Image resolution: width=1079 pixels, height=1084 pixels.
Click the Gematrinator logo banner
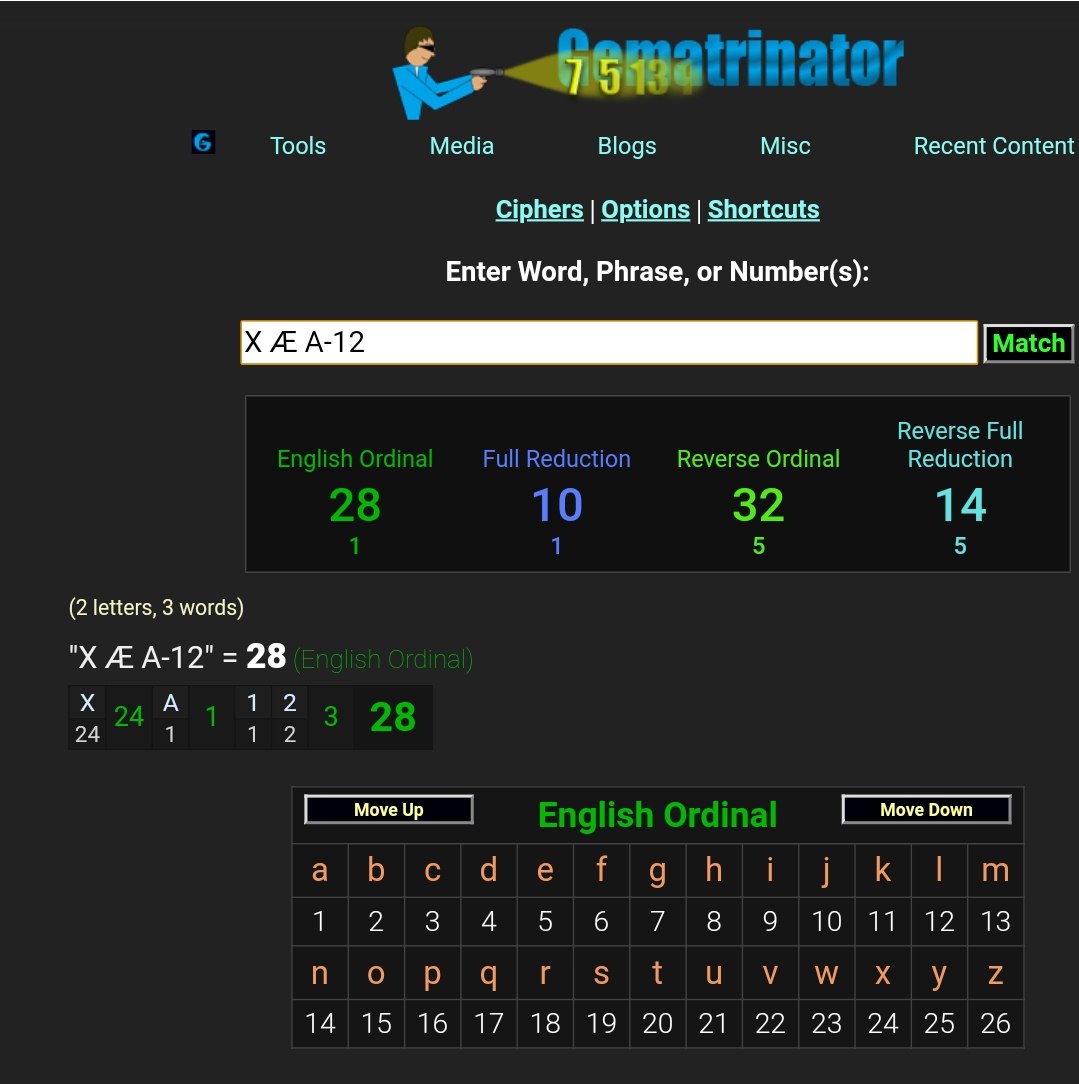coord(647,71)
